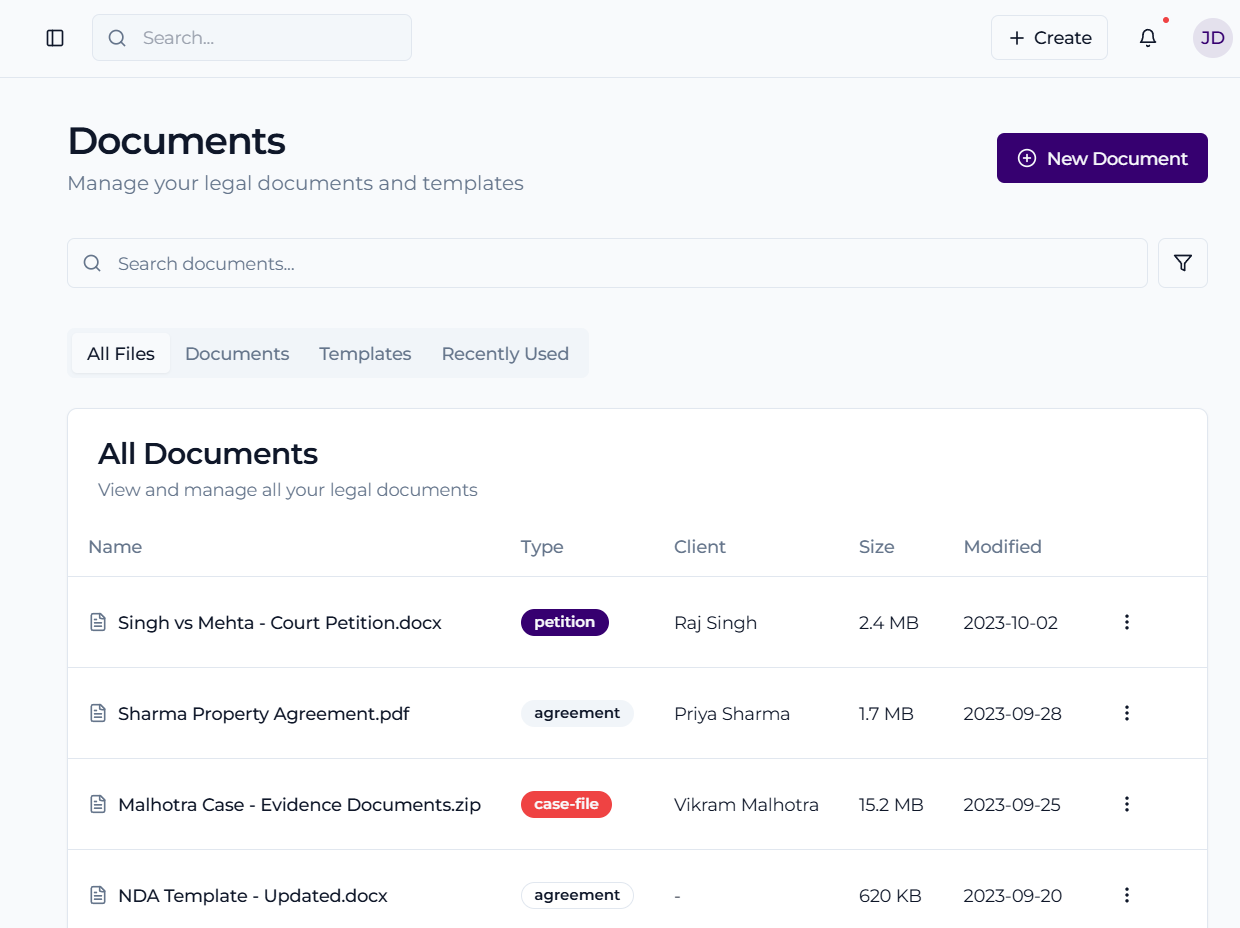Open the notifications bell
The image size is (1240, 928).
(1148, 38)
